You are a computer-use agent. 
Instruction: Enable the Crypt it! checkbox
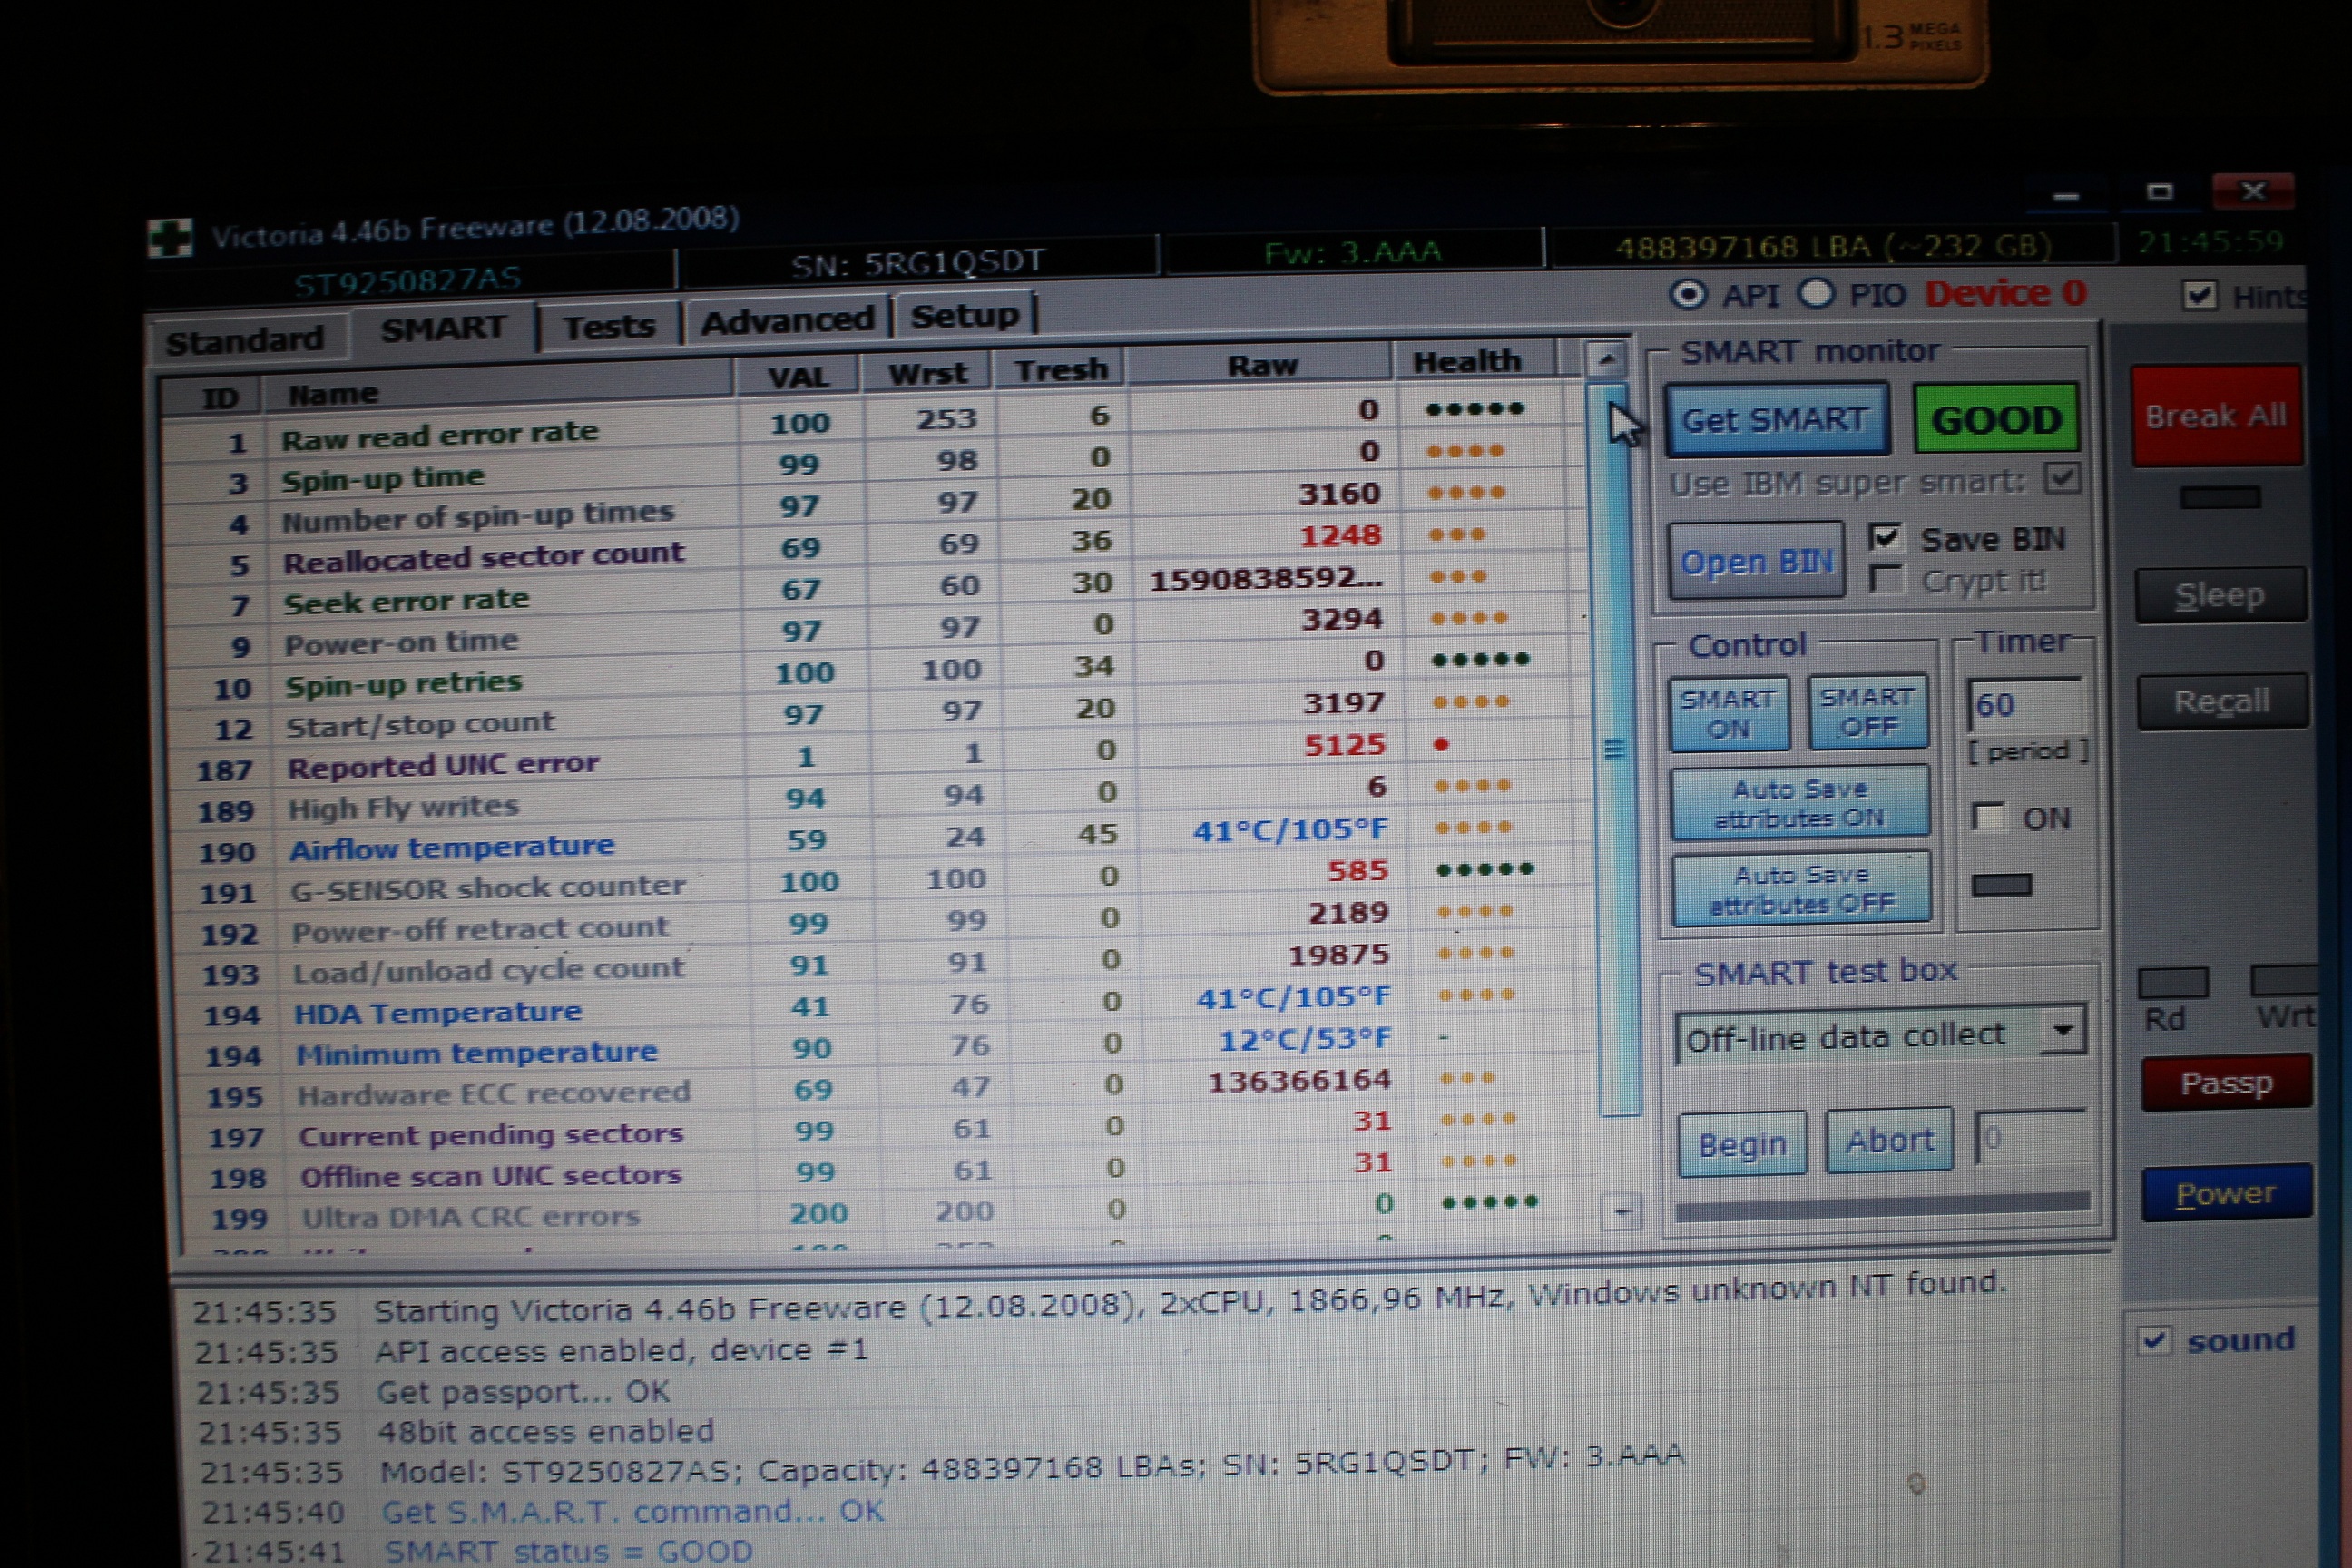[x=1886, y=580]
